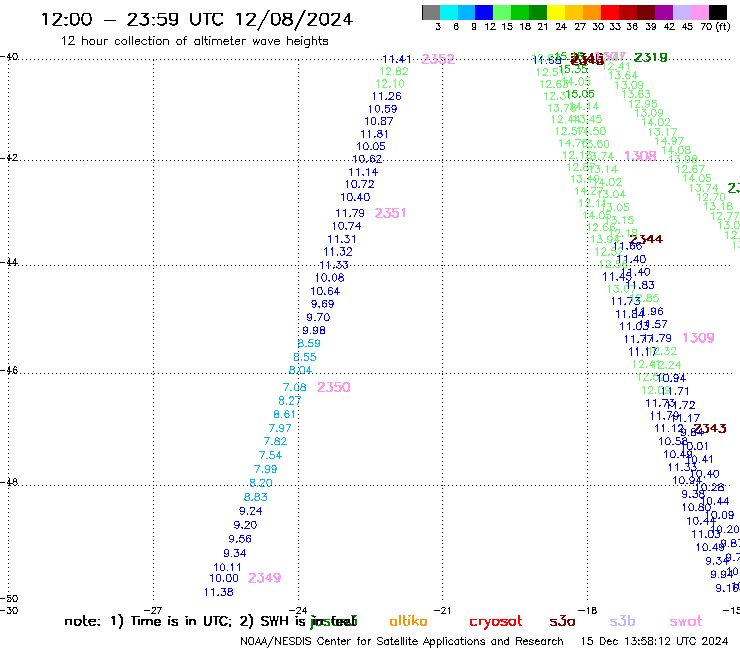Select the timestamp '15 Dec 13:58:12 UTC 2024'
The image size is (740, 650).
655,641
